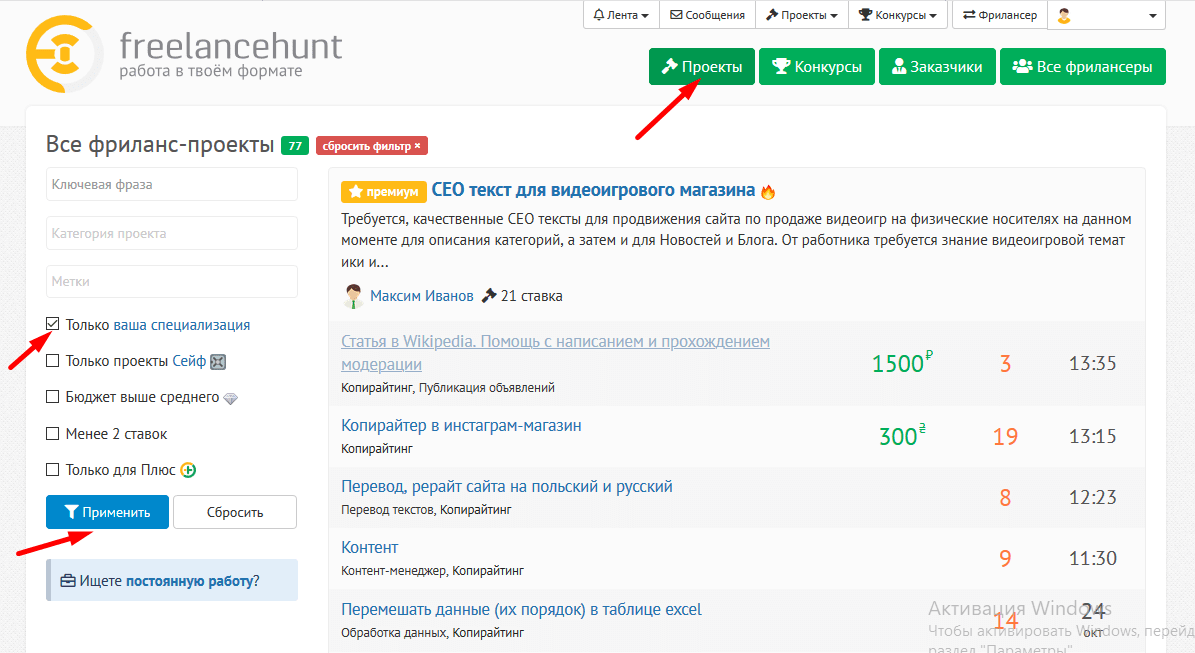Image resolution: width=1195 pixels, height=653 pixels.
Task: Open the Конкурсы top dropdown
Action: (x=897, y=15)
